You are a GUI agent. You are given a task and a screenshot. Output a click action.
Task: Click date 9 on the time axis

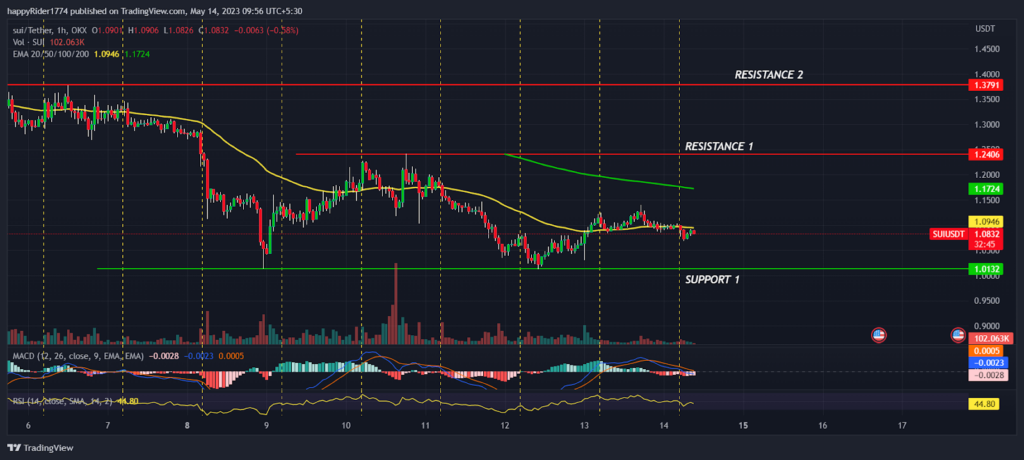click(267, 425)
